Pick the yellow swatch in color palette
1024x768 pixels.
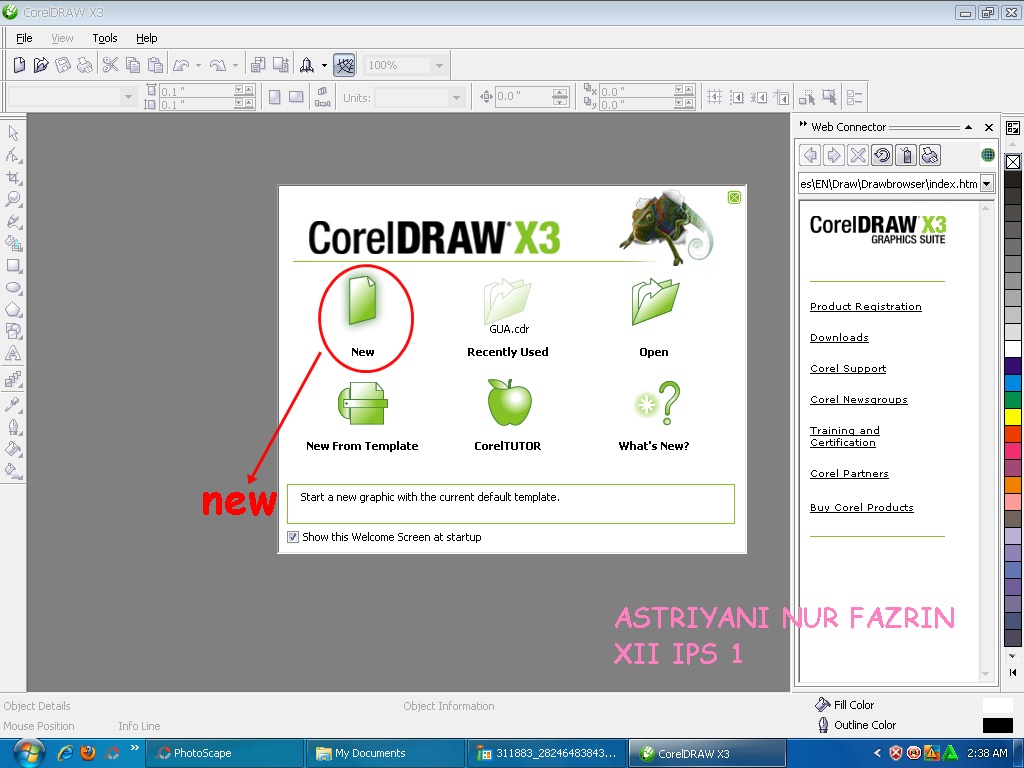pyautogui.click(x=1013, y=416)
